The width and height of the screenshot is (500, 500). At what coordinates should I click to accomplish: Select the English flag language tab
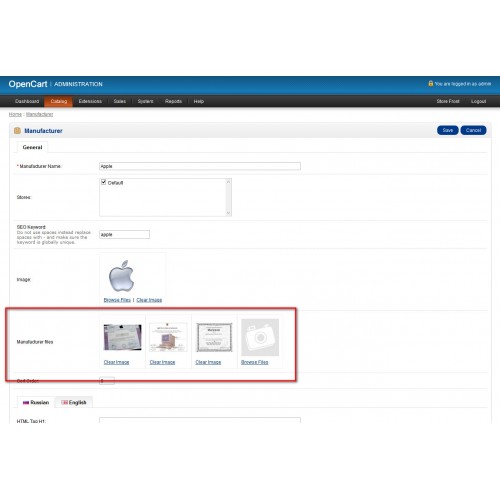pyautogui.click(x=74, y=402)
